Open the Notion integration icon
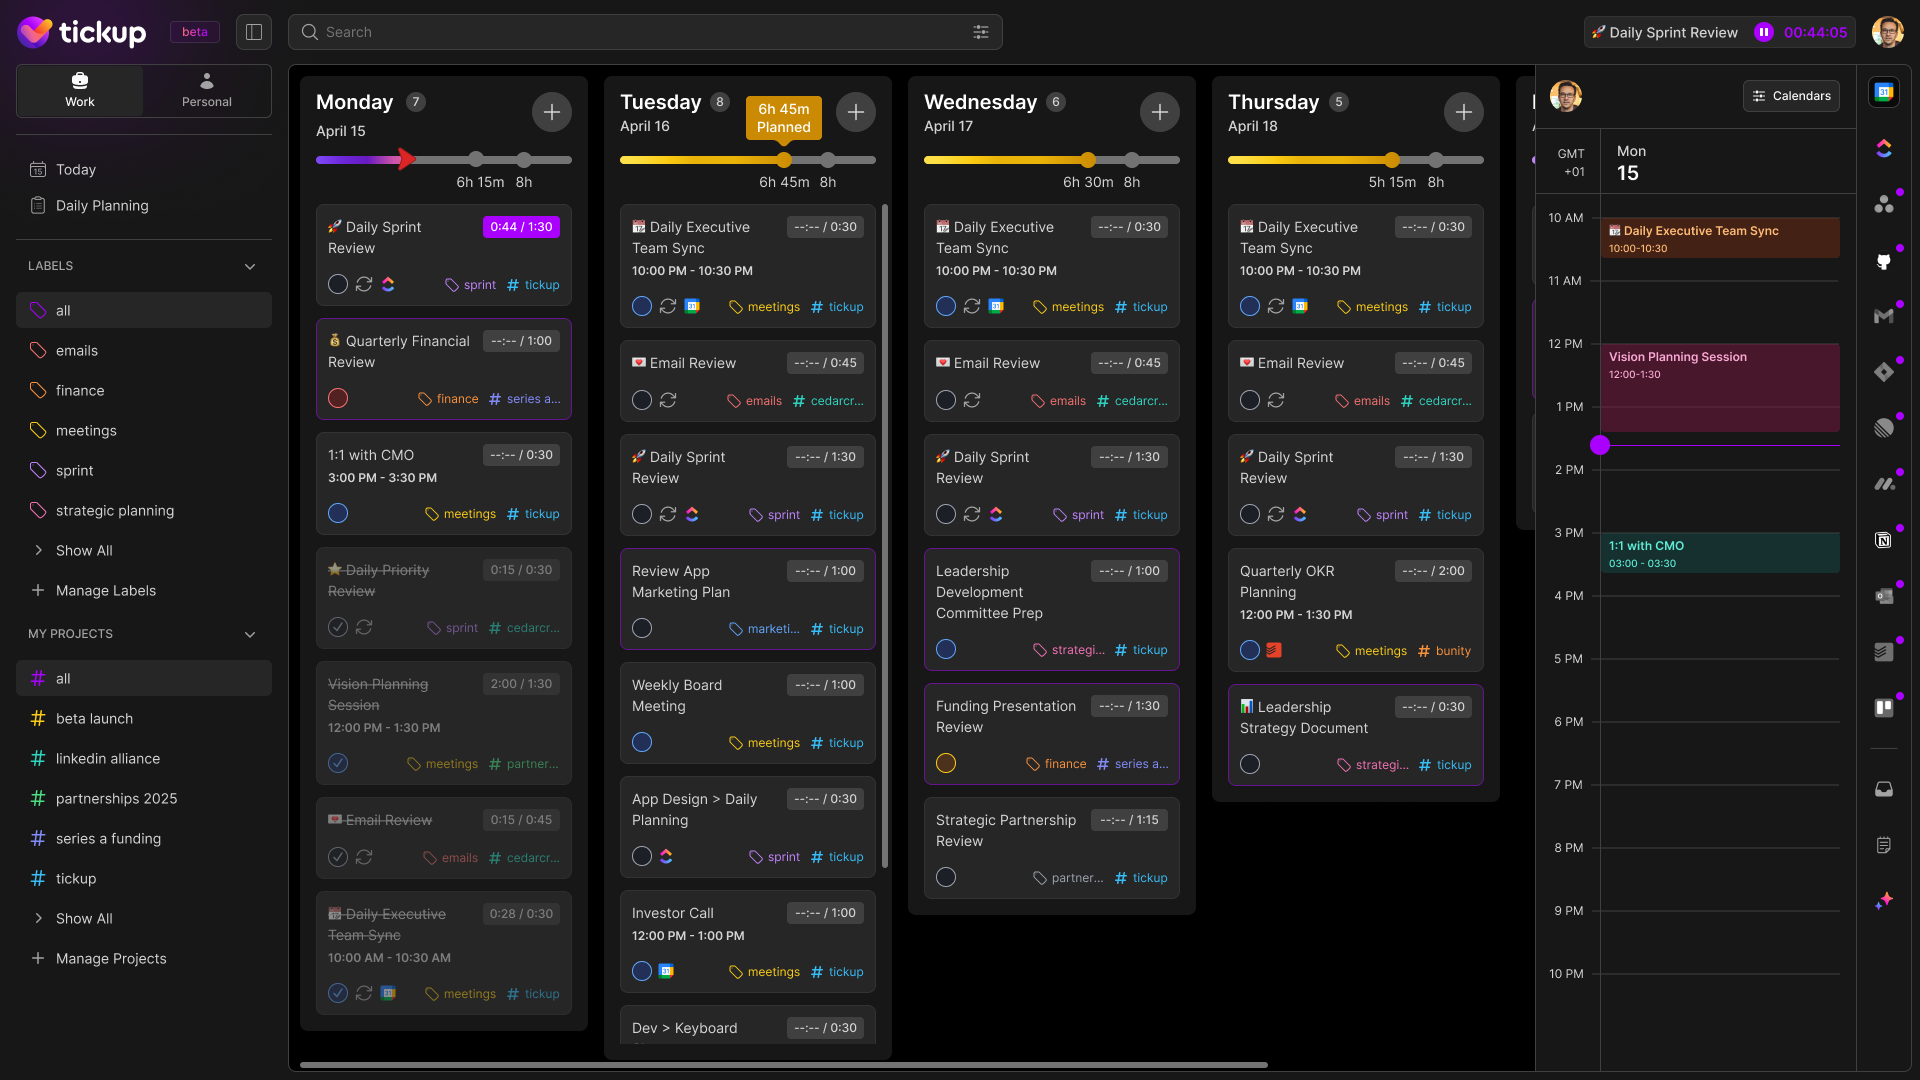This screenshot has height=1080, width=1920. tap(1885, 539)
